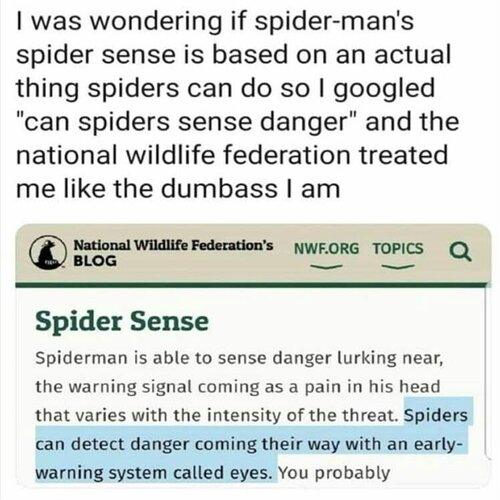This screenshot has height=500, width=500.
Task: Click the highlighted phrase warning system called eyes
Action: tap(154, 473)
